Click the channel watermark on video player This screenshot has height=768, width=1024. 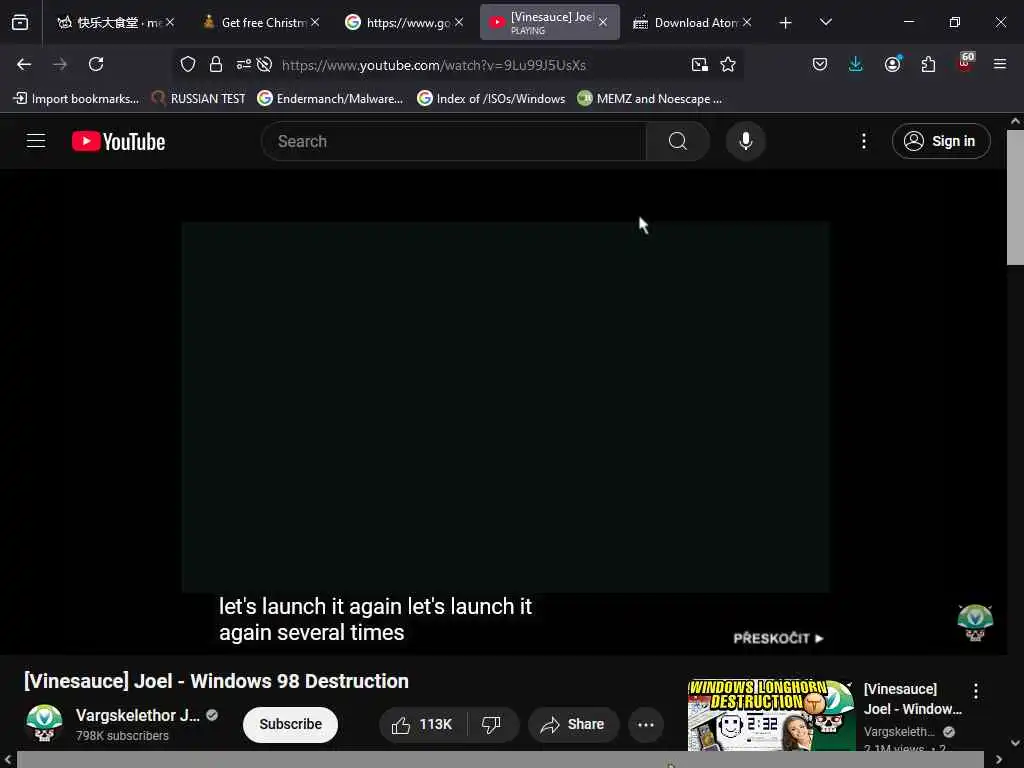pos(975,622)
